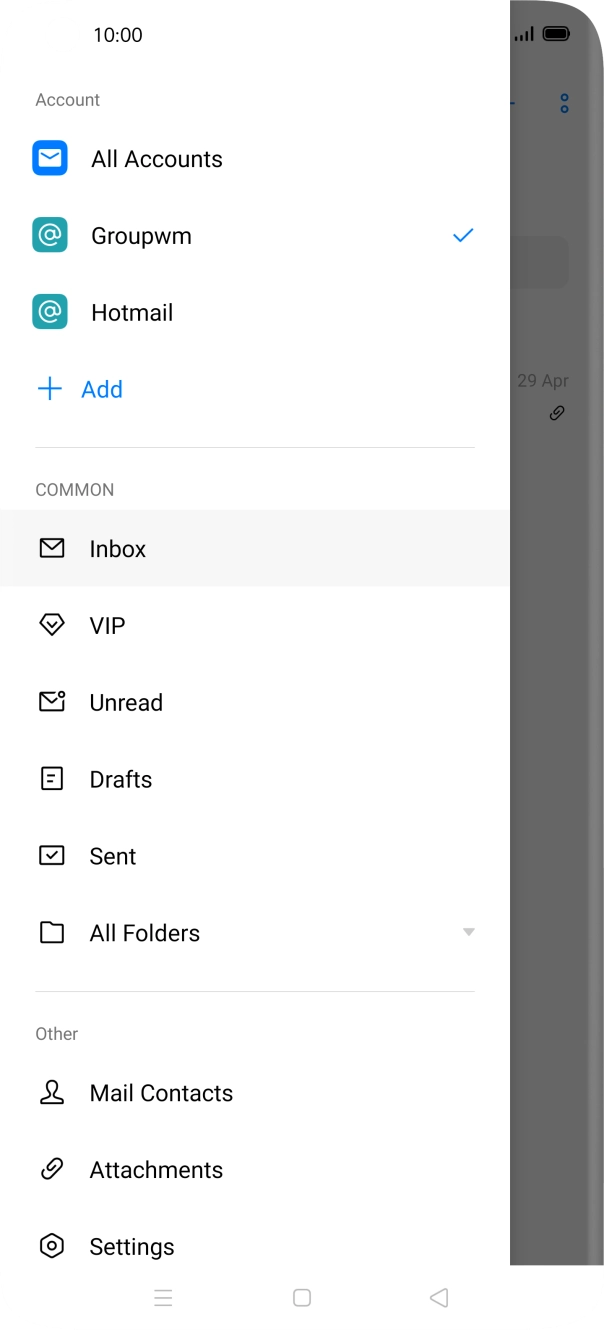The height and width of the screenshot is (1330, 604).
Task: Open the three-dot overflow menu
Action: (563, 103)
